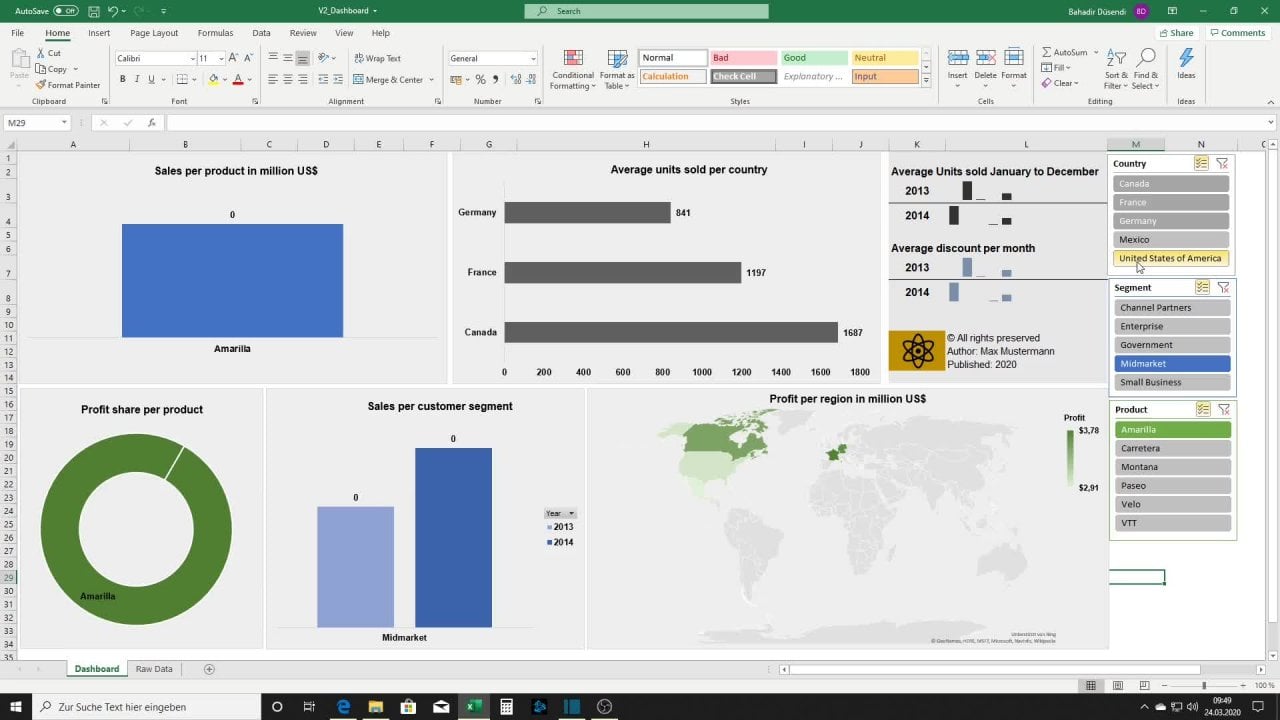Switch to the Raw Data sheet tab
Image resolution: width=1280 pixels, height=720 pixels.
pos(154,669)
